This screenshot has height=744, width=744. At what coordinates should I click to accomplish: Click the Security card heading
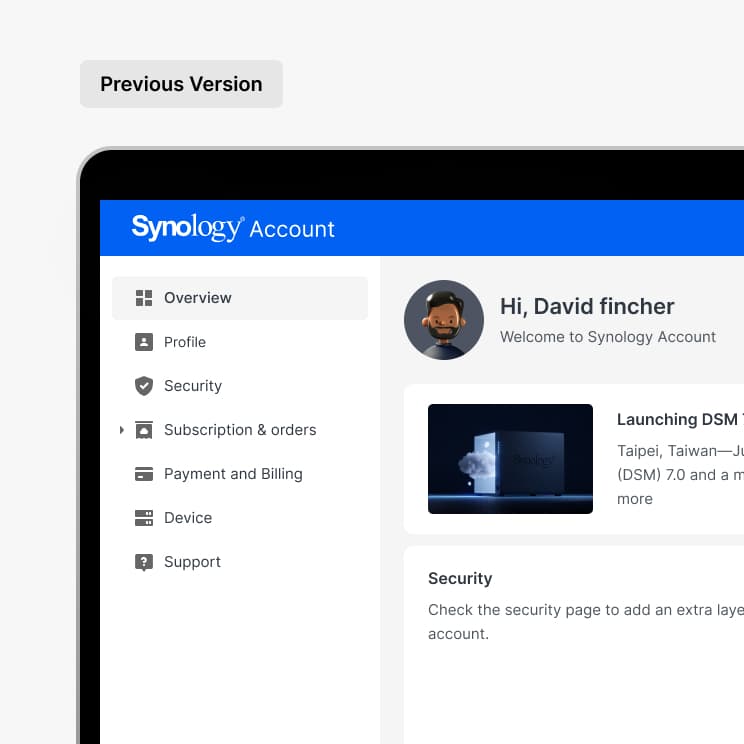(460, 578)
